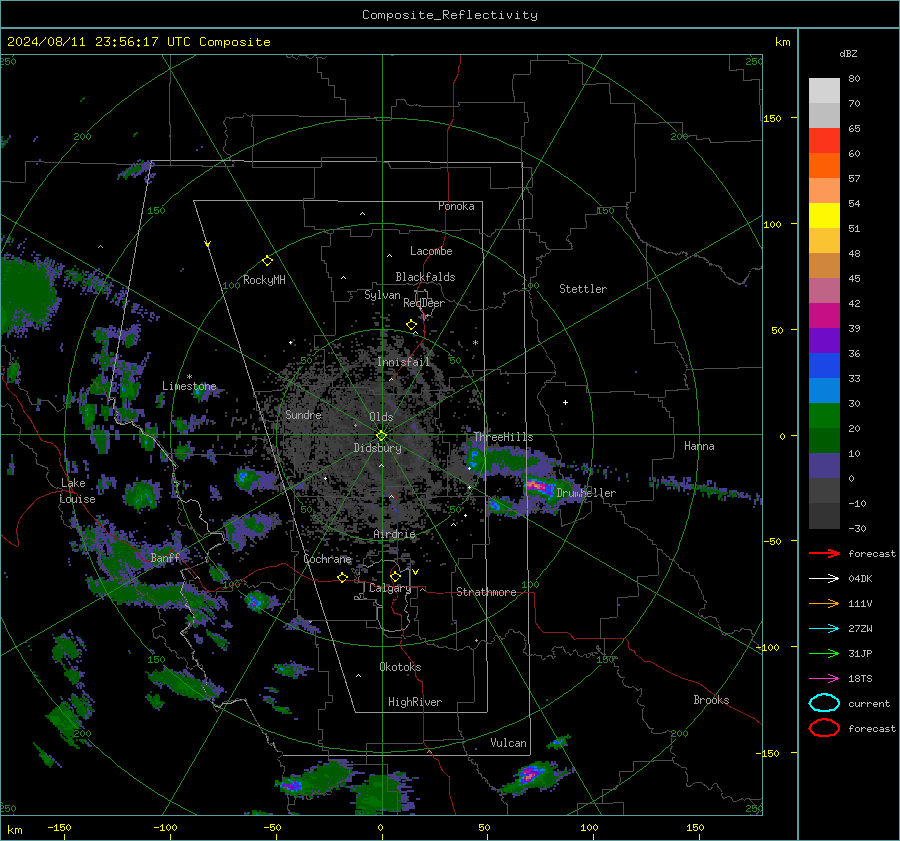
Task: Click the orange 111V arrow legend icon
Action: pyautogui.click(x=824, y=603)
